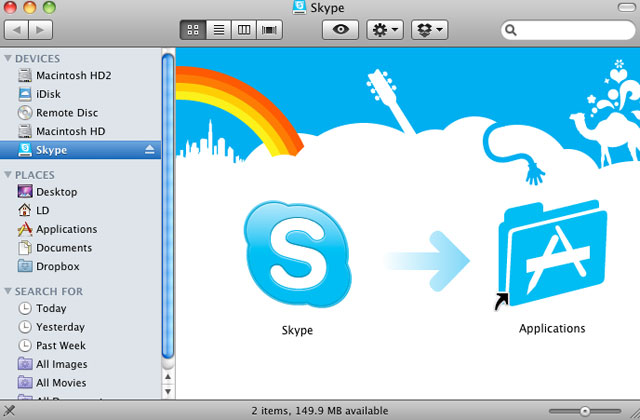Select the Past Week clock icon

(25, 345)
